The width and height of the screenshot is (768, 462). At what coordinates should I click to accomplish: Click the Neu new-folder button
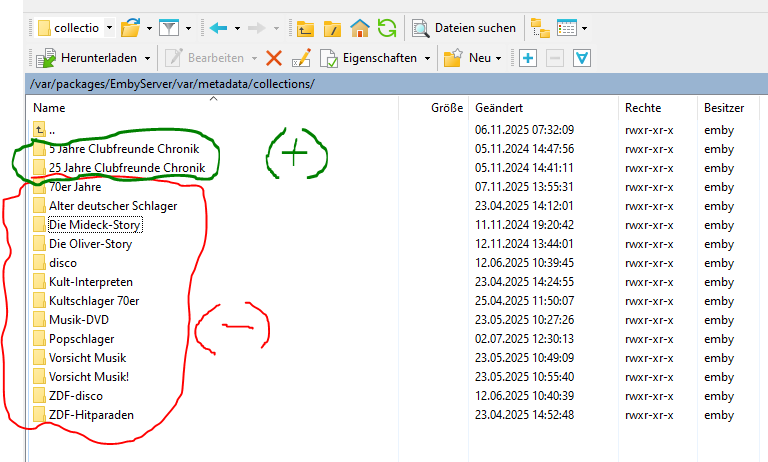click(x=467, y=58)
